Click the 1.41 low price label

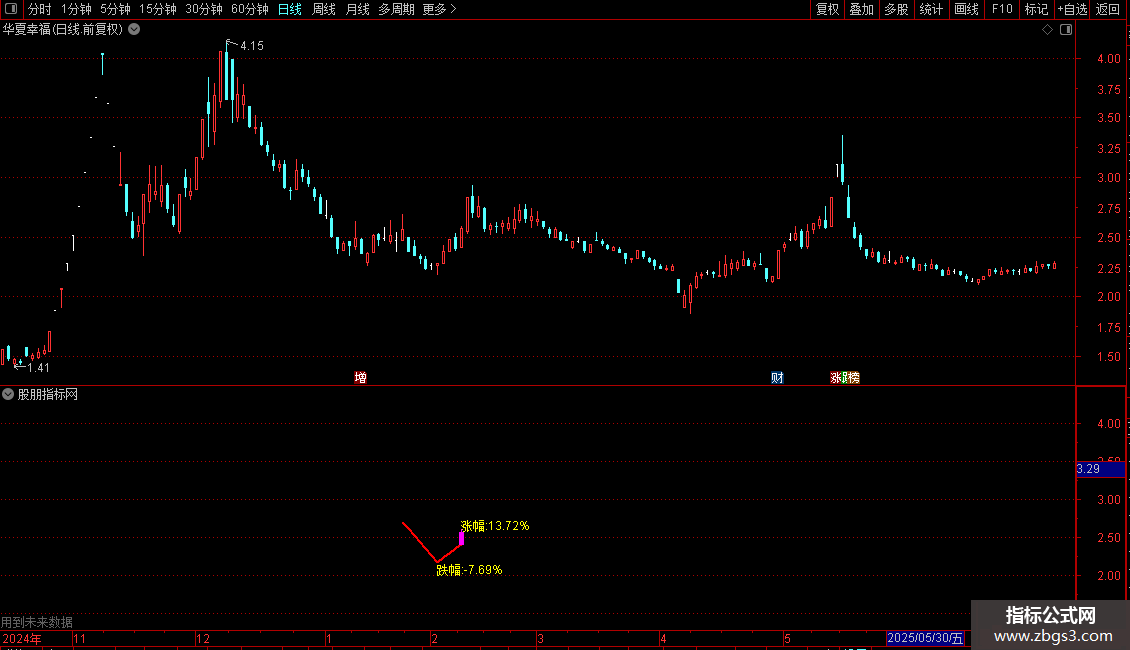38,368
